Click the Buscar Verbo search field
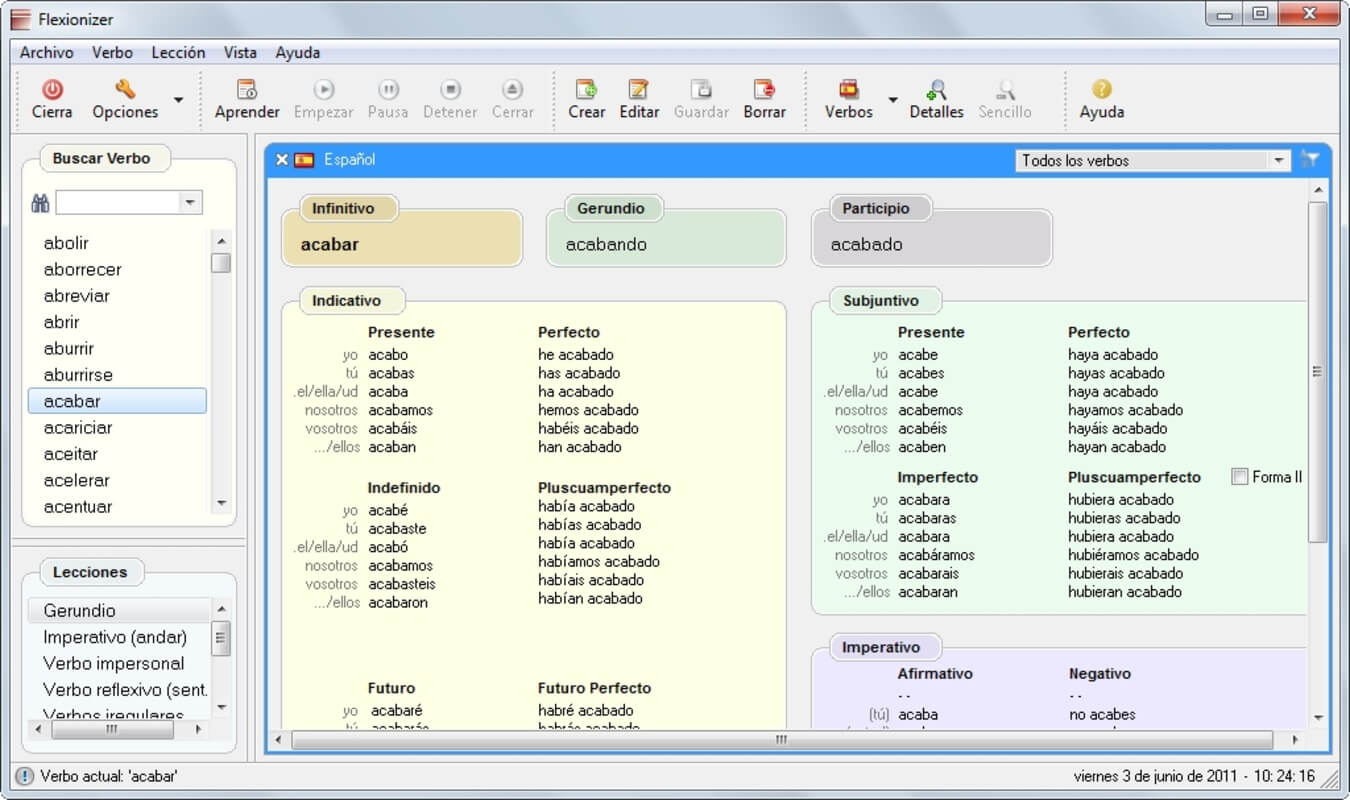 pos(117,203)
